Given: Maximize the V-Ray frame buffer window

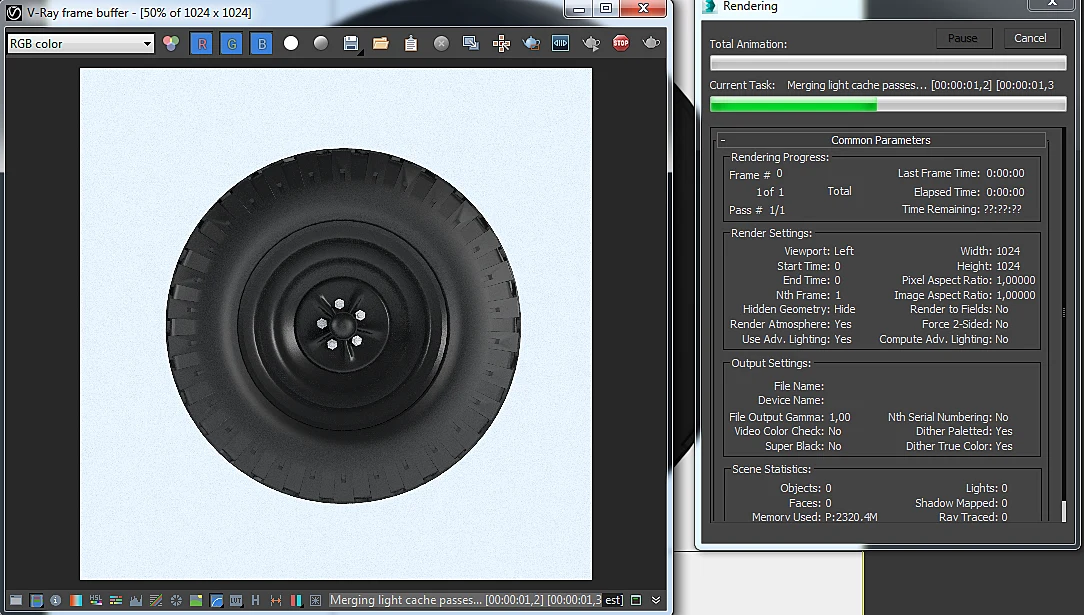Looking at the screenshot, I should [x=606, y=8].
